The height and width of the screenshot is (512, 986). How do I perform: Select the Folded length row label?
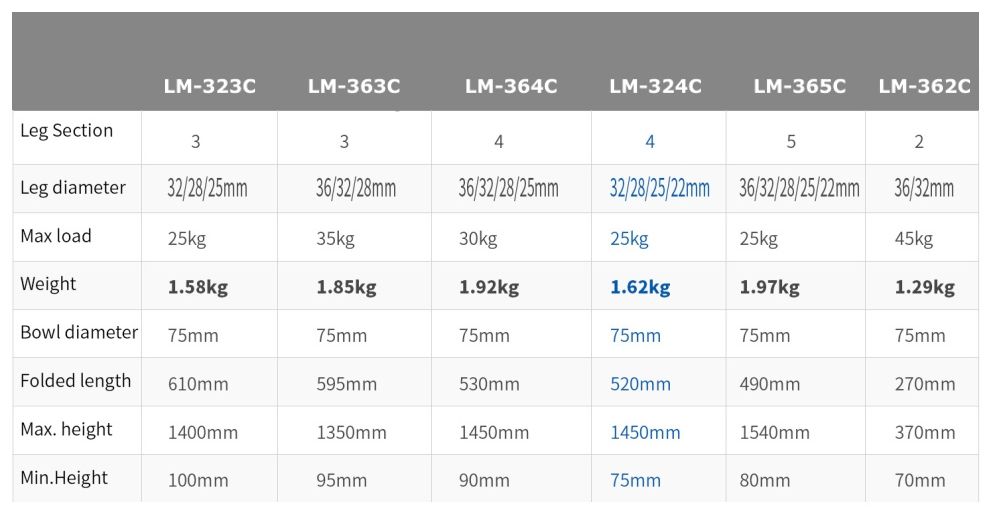point(76,381)
